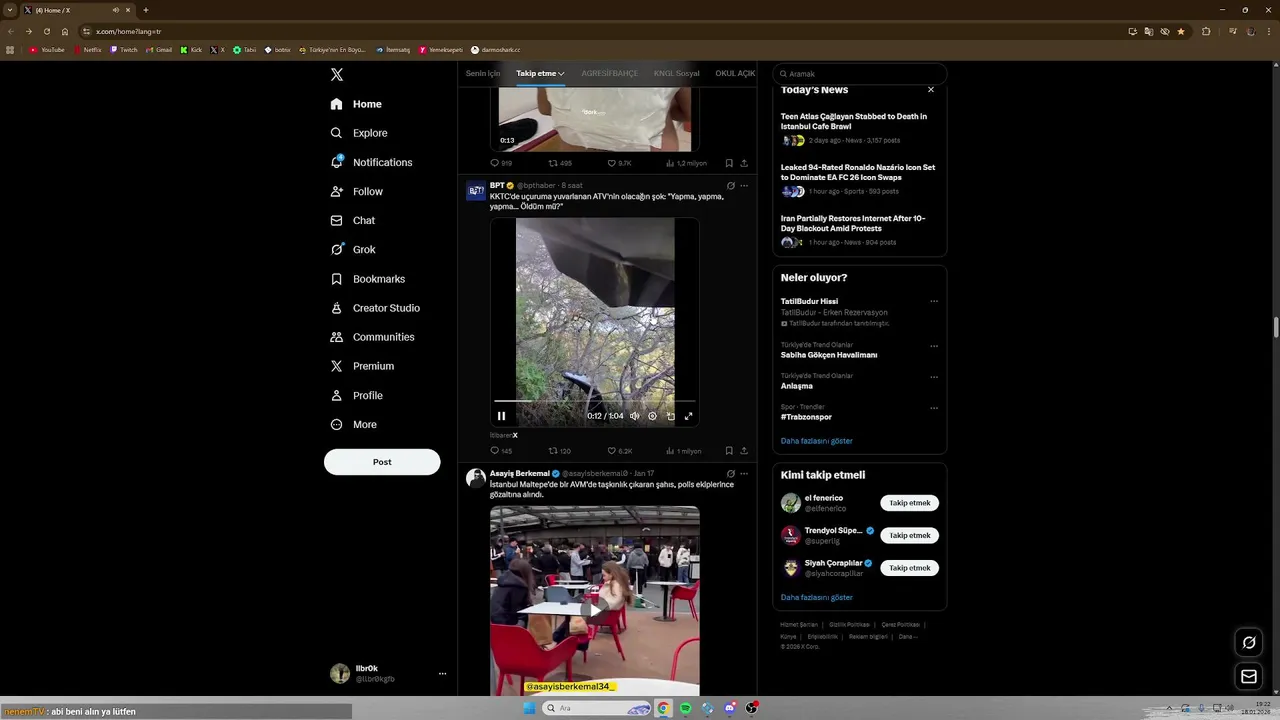Open more options on Asayiş Berkemal post
The image size is (1280, 720).
click(x=744, y=473)
